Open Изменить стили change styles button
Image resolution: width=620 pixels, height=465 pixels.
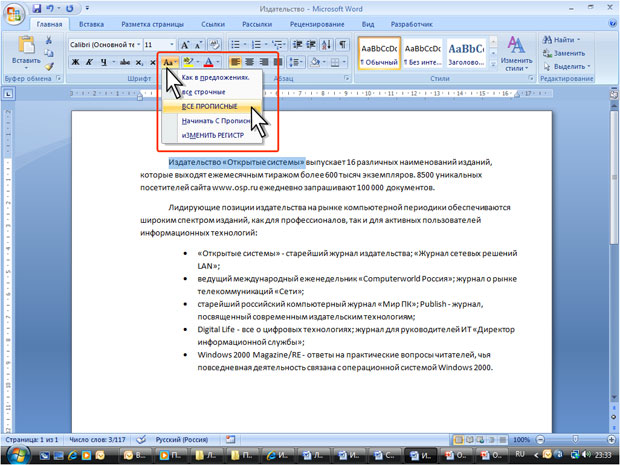coord(516,54)
